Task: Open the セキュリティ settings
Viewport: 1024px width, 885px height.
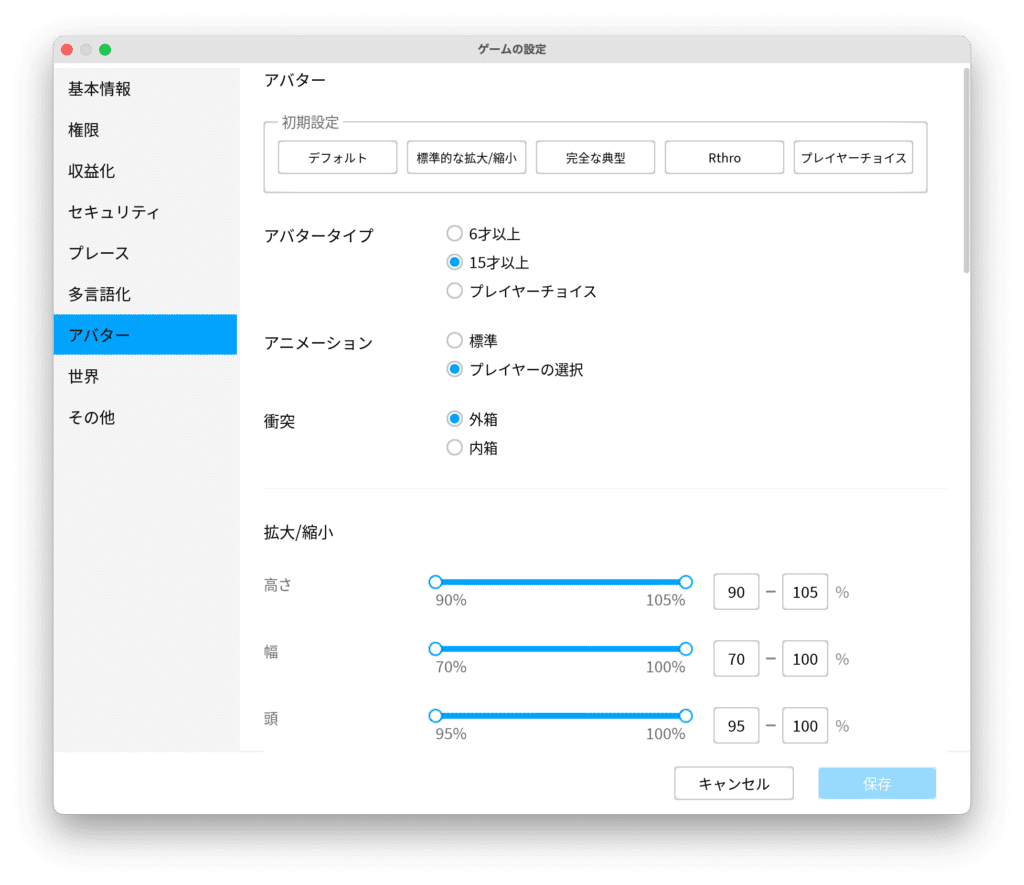Action: point(114,212)
